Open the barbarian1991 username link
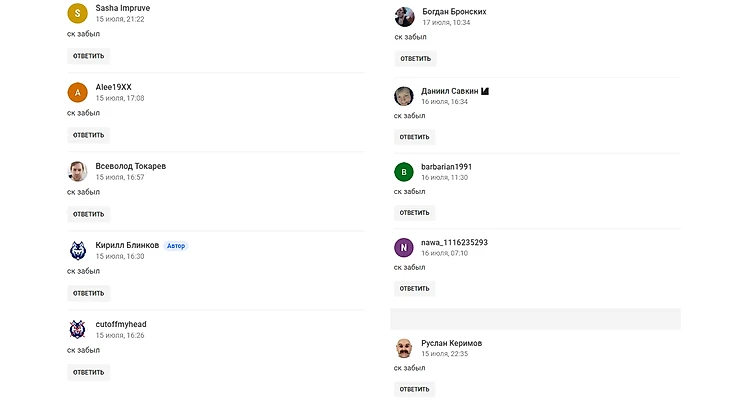 point(446,167)
